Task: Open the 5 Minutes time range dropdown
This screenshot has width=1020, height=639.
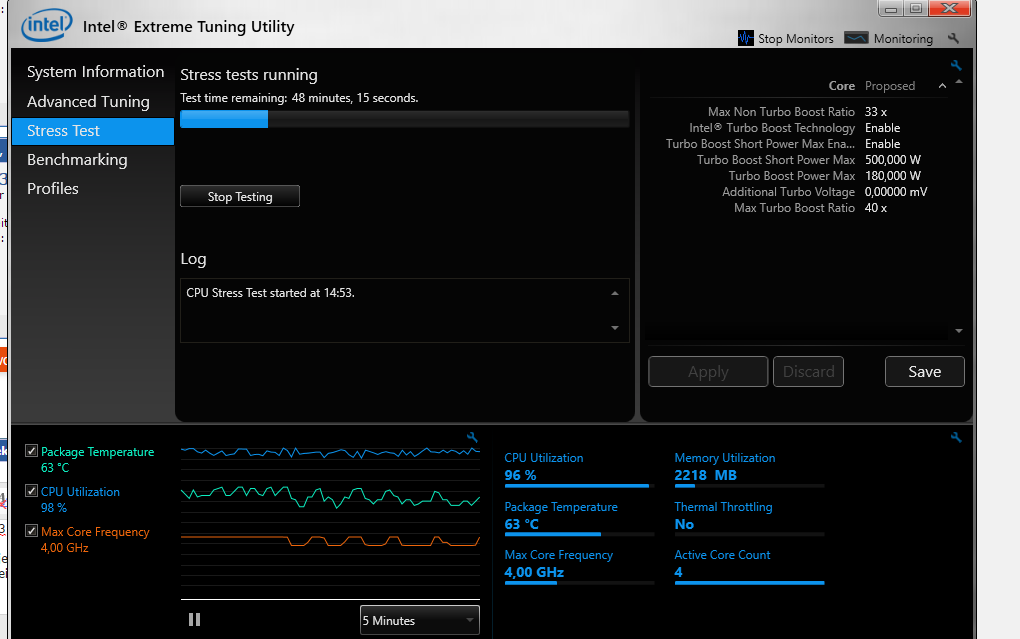Action: point(420,620)
